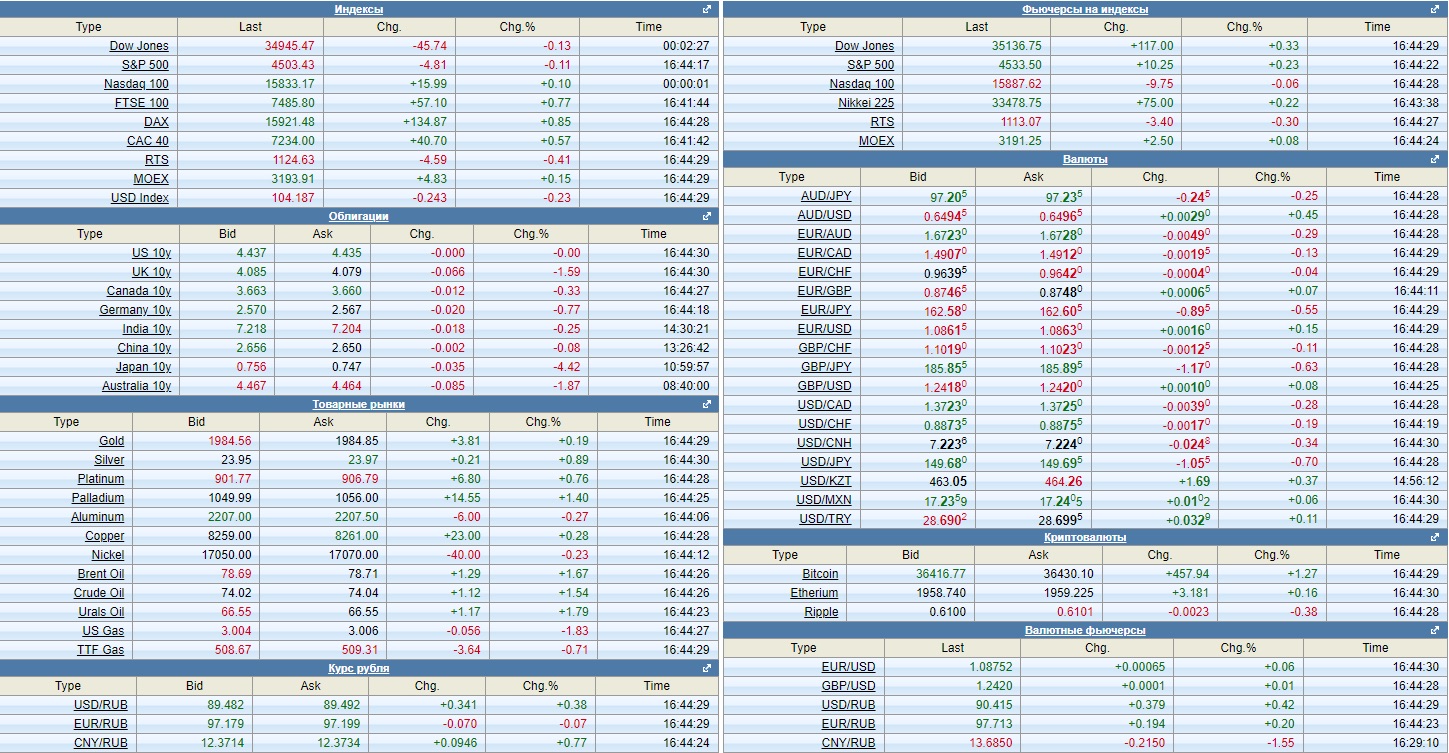The width and height of the screenshot is (1449, 753).
Task: Click the USD/TRY currency pair
Action: (x=826, y=519)
